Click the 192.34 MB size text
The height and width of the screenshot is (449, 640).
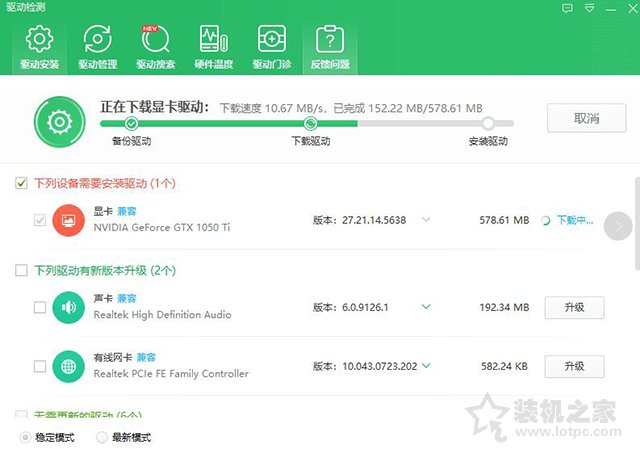click(504, 307)
